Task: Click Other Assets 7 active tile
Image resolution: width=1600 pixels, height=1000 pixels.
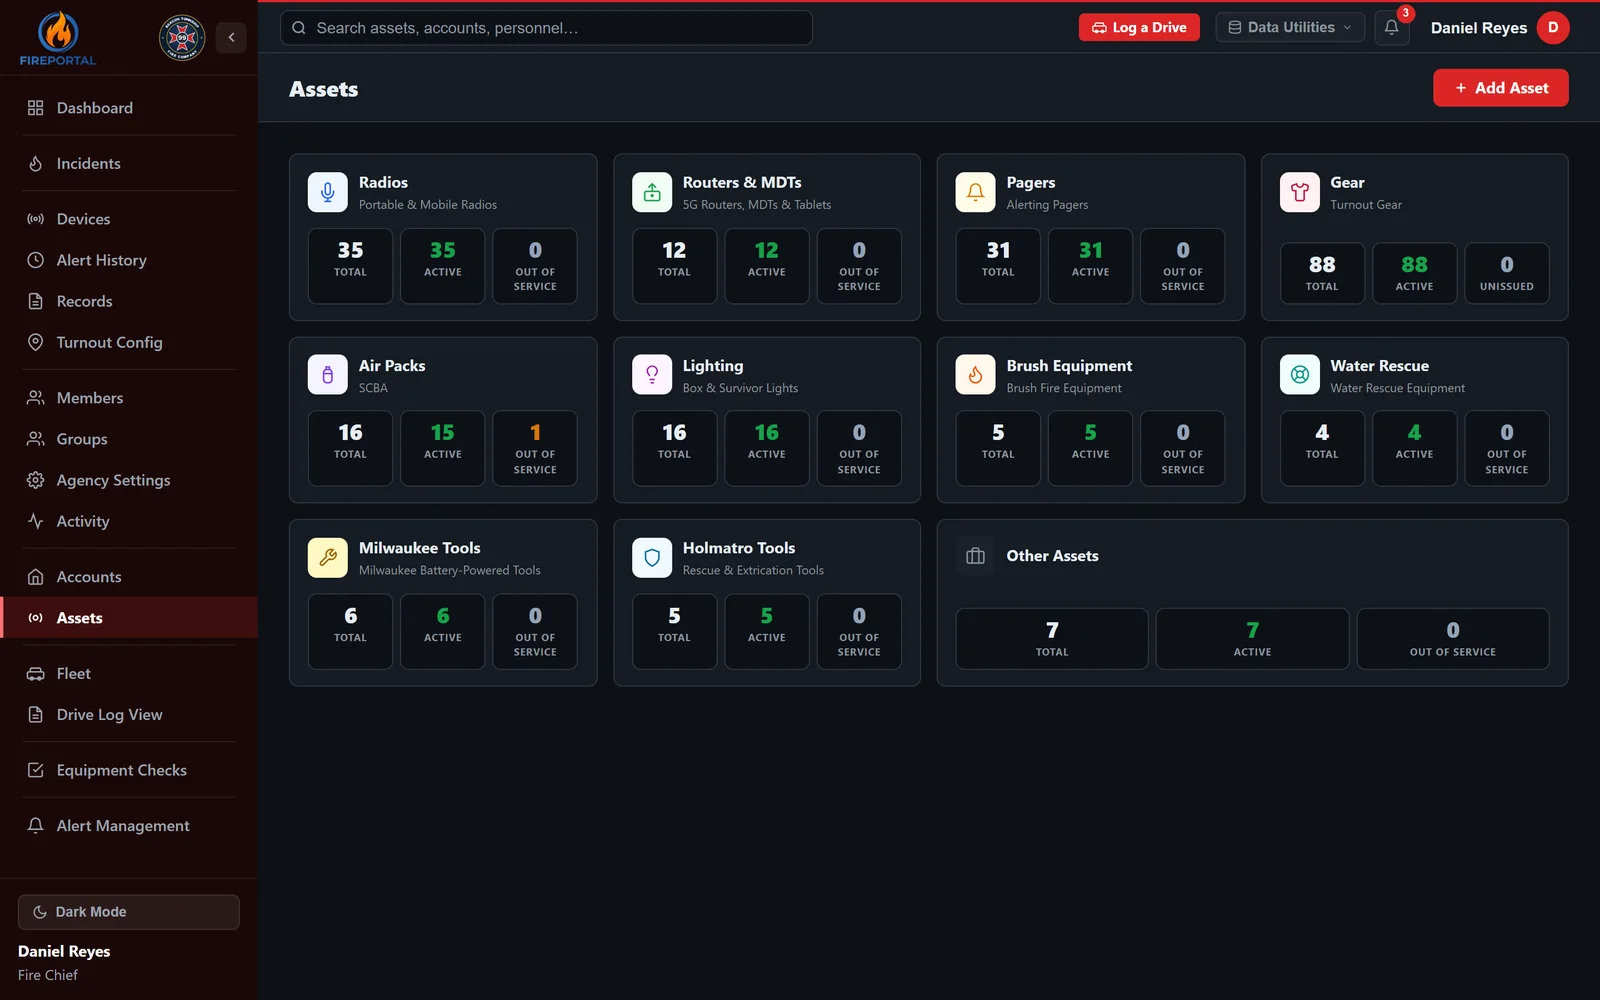Action: 1252,639
